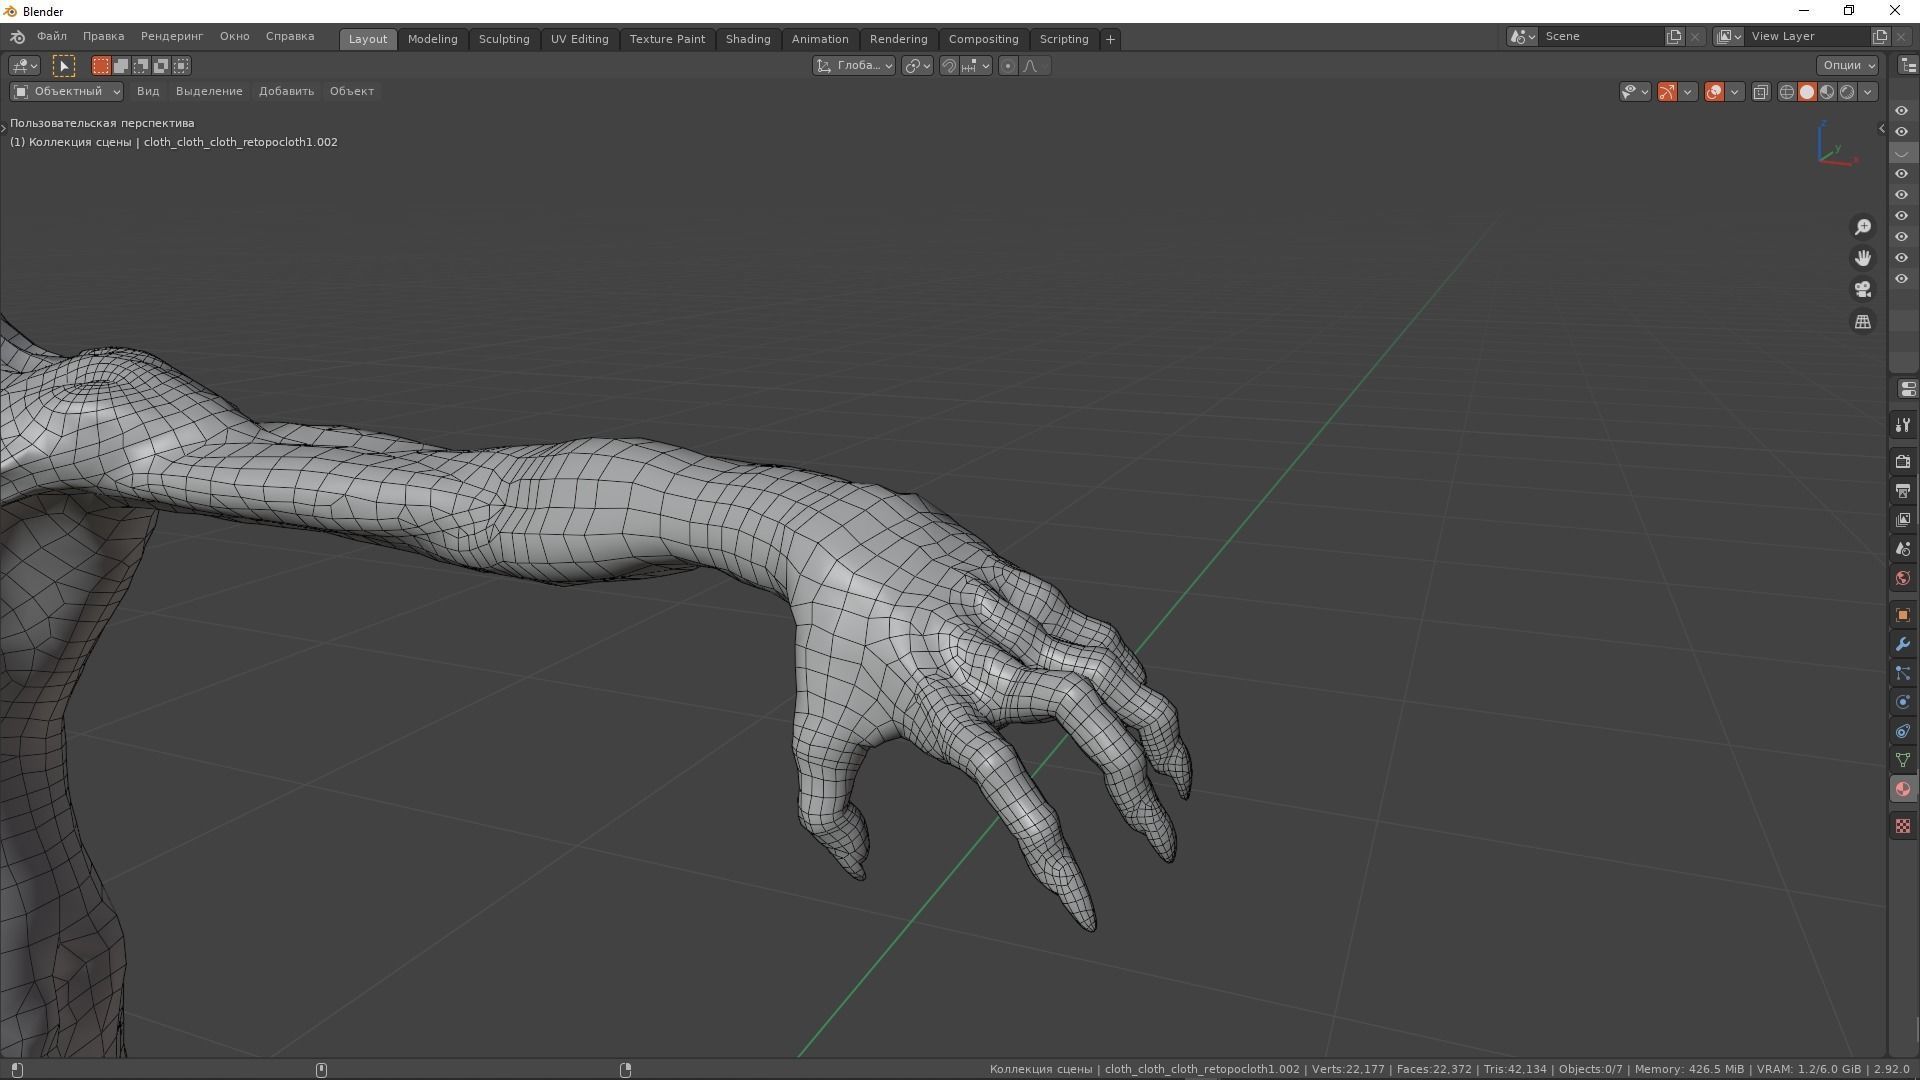Open the Material properties tab icon
The image size is (1920, 1080).
click(1902, 790)
